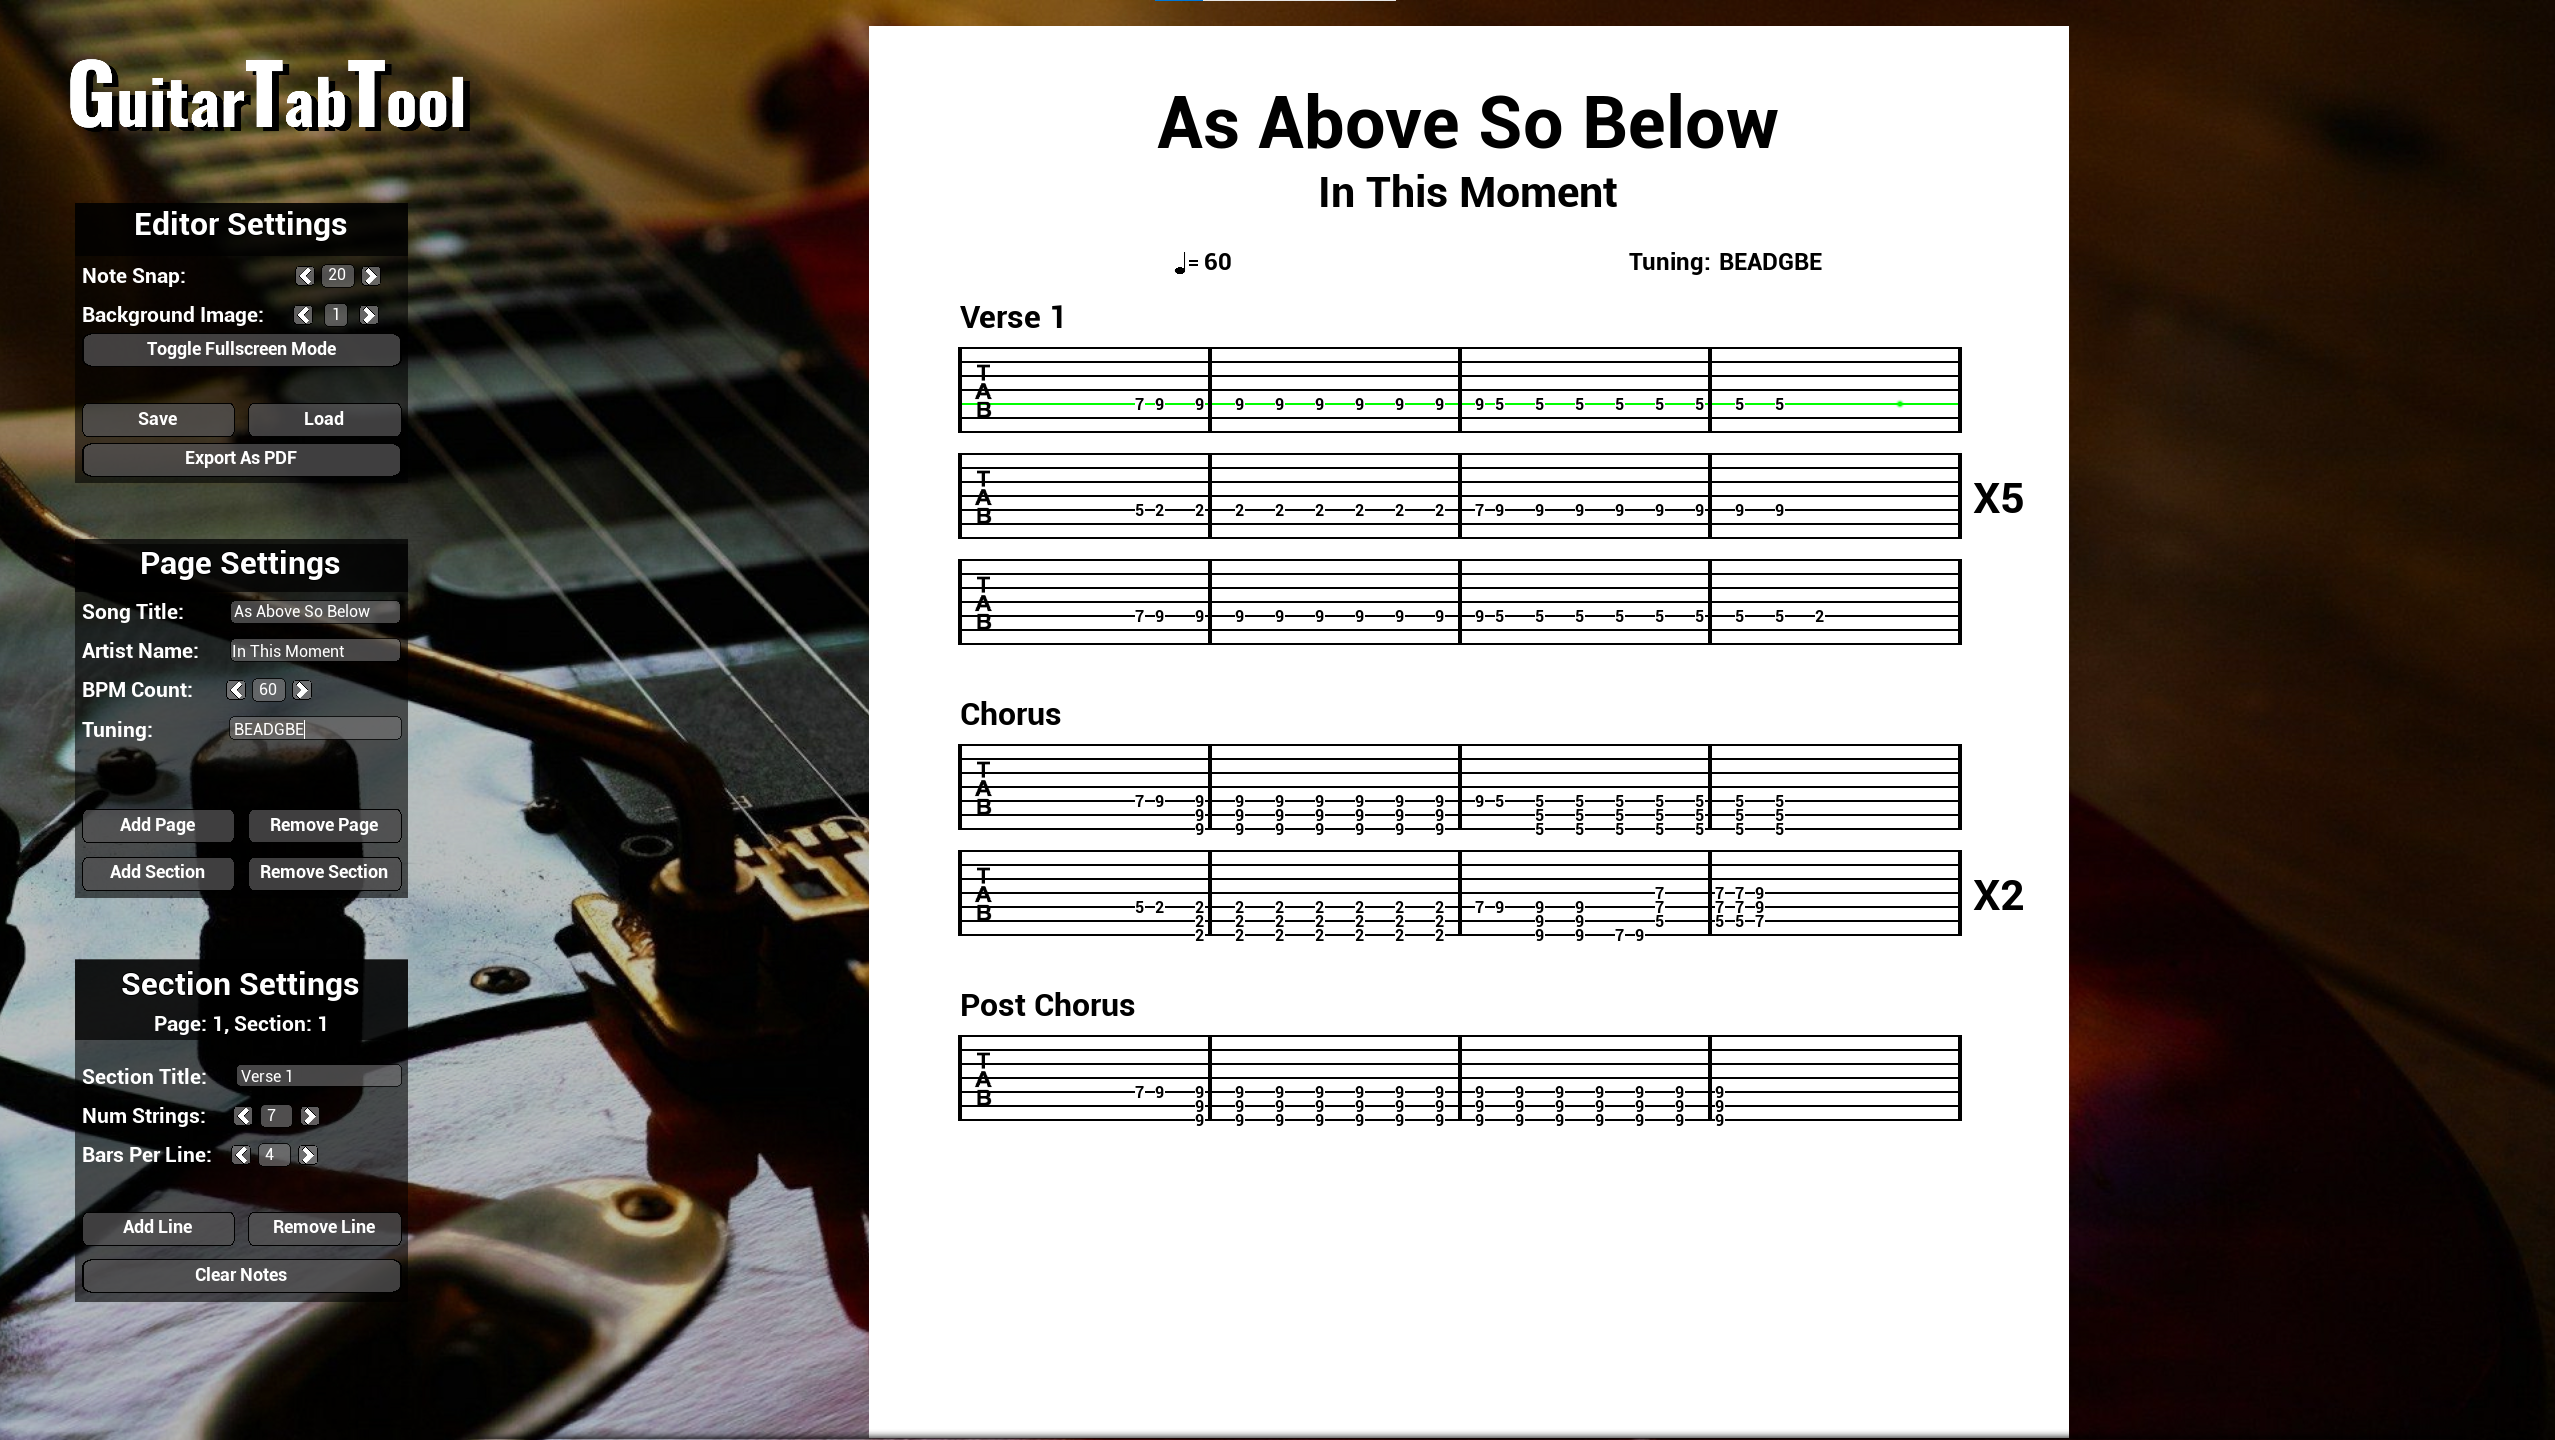Toggle Fullscreen Mode
The image size is (2555, 1440).
(240, 349)
